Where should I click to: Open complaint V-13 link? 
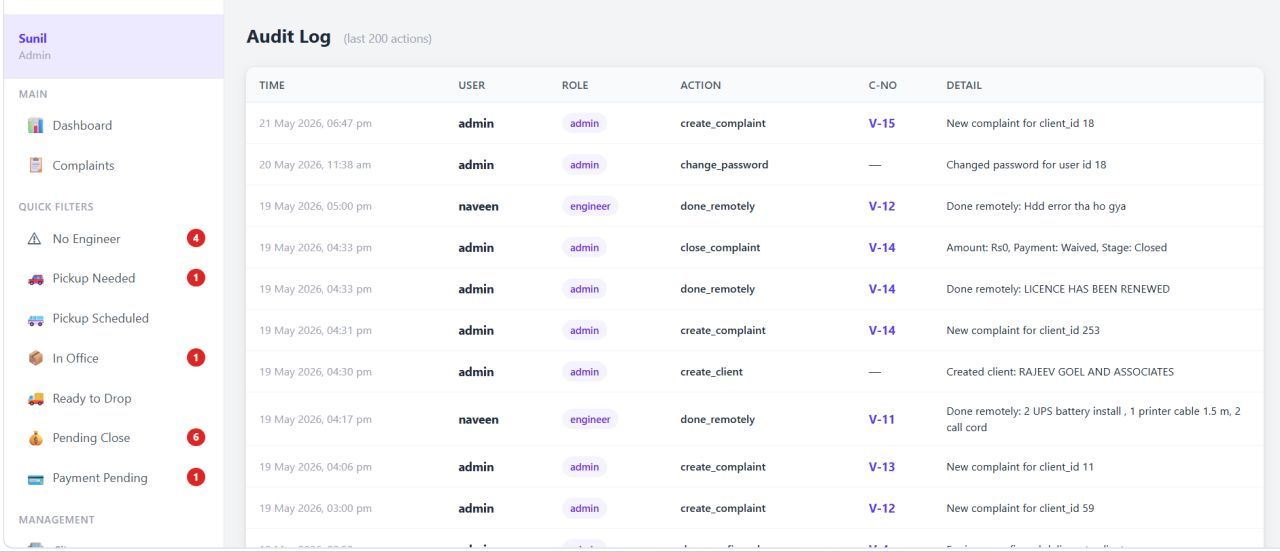tap(882, 467)
